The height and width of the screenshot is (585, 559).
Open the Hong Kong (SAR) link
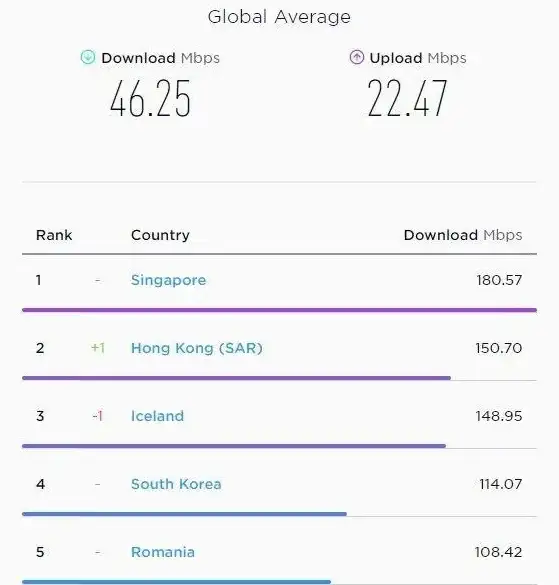coord(197,348)
